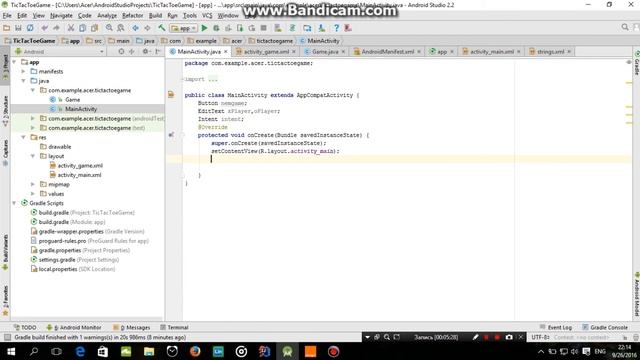640x360 pixels.
Task: Click the UTF-8 encoding selector
Action: [541, 337]
